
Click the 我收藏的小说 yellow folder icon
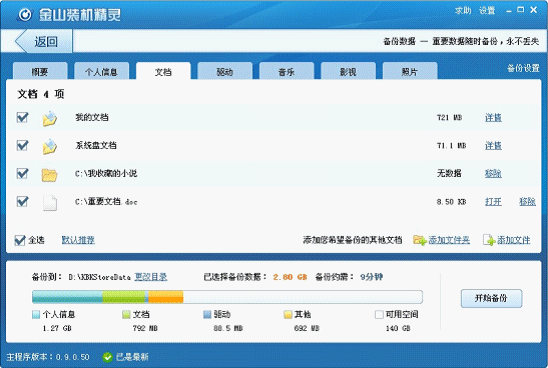pos(50,175)
